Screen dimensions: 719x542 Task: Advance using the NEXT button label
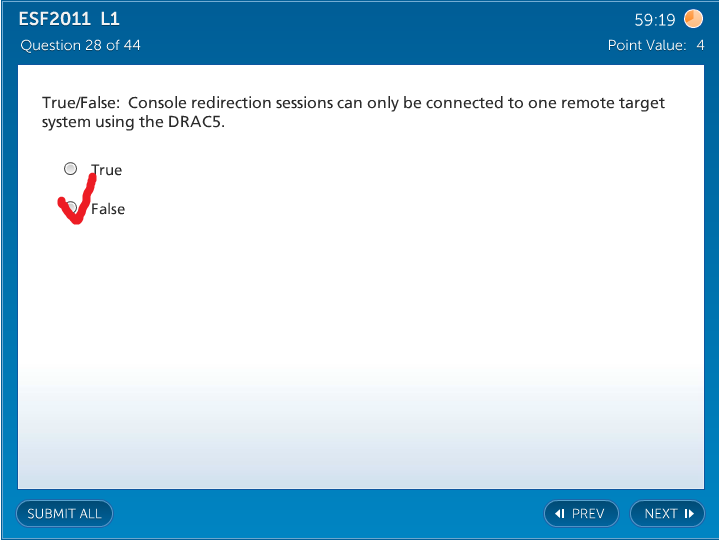(x=661, y=514)
